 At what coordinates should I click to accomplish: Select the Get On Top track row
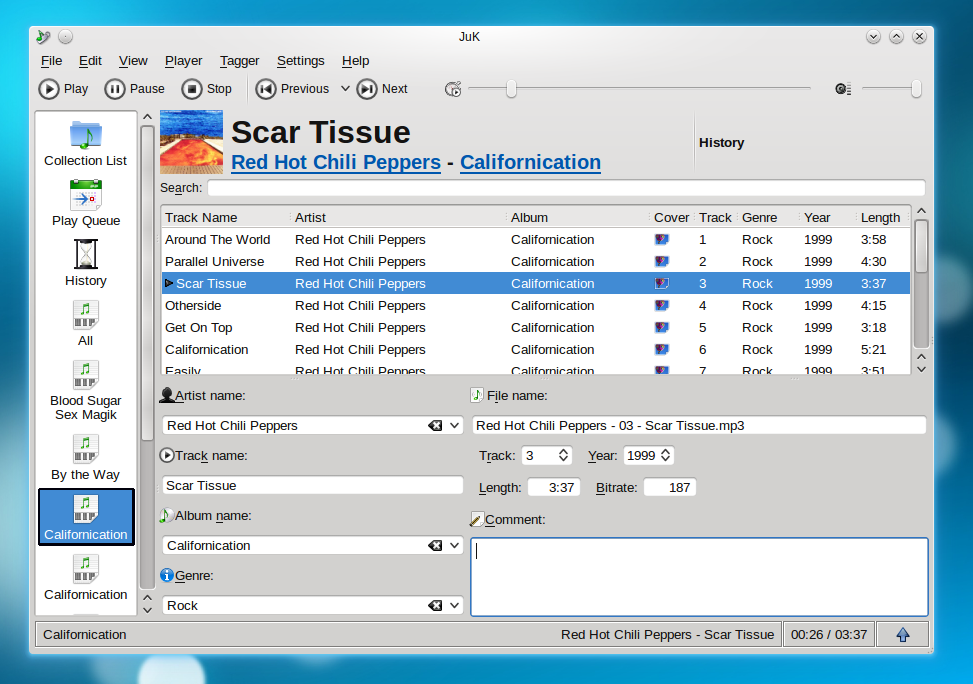[x=536, y=327]
